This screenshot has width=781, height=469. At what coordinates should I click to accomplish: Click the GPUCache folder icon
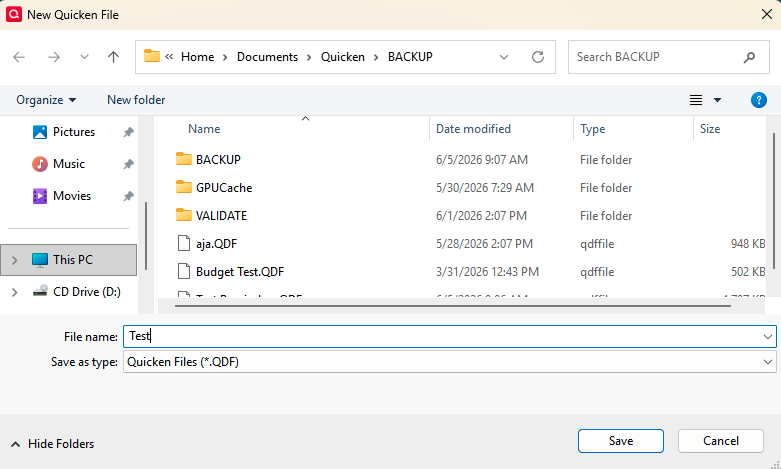(x=184, y=187)
